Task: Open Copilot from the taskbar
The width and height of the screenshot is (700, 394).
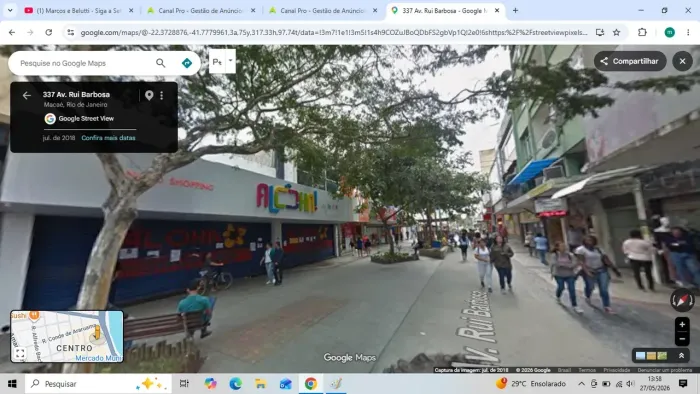Action: (210, 383)
